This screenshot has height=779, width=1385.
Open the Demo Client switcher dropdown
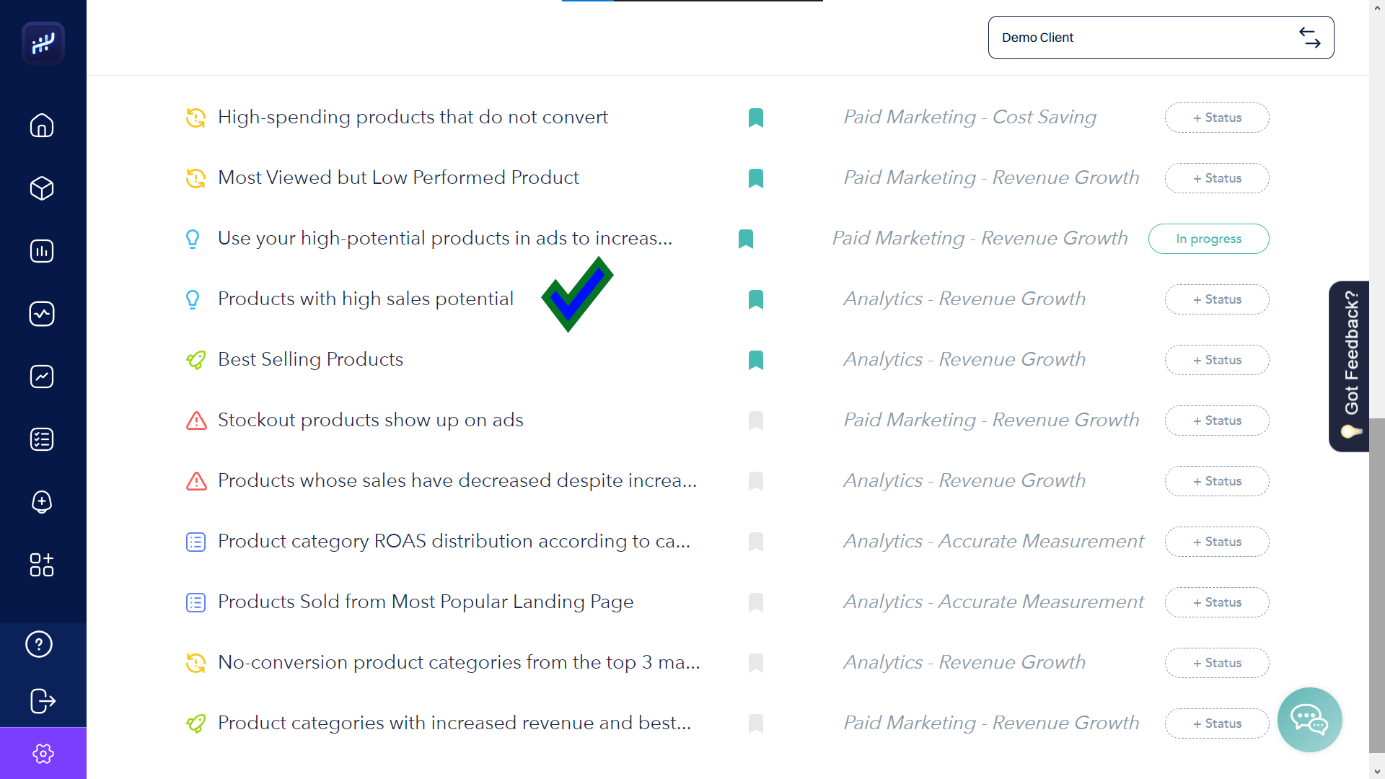[x=1160, y=38]
